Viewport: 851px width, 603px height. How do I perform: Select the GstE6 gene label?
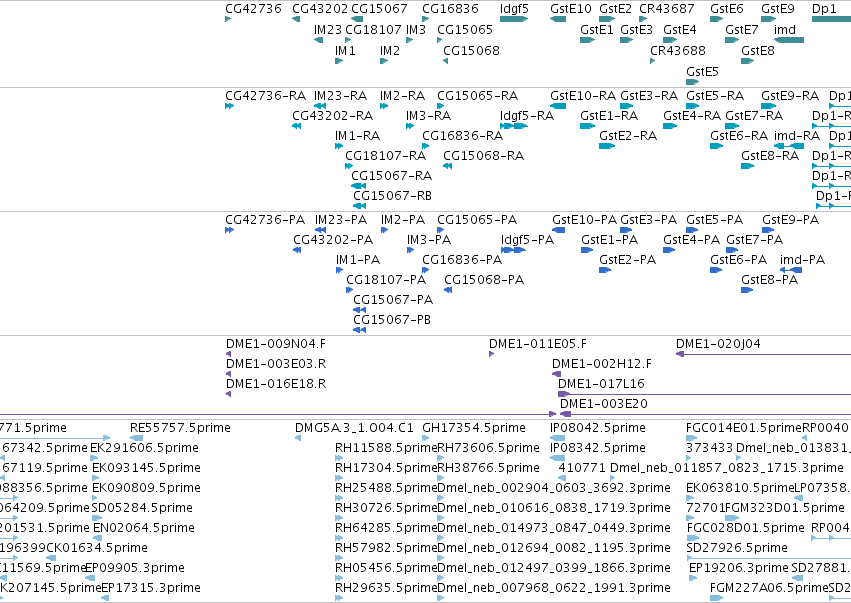click(727, 9)
